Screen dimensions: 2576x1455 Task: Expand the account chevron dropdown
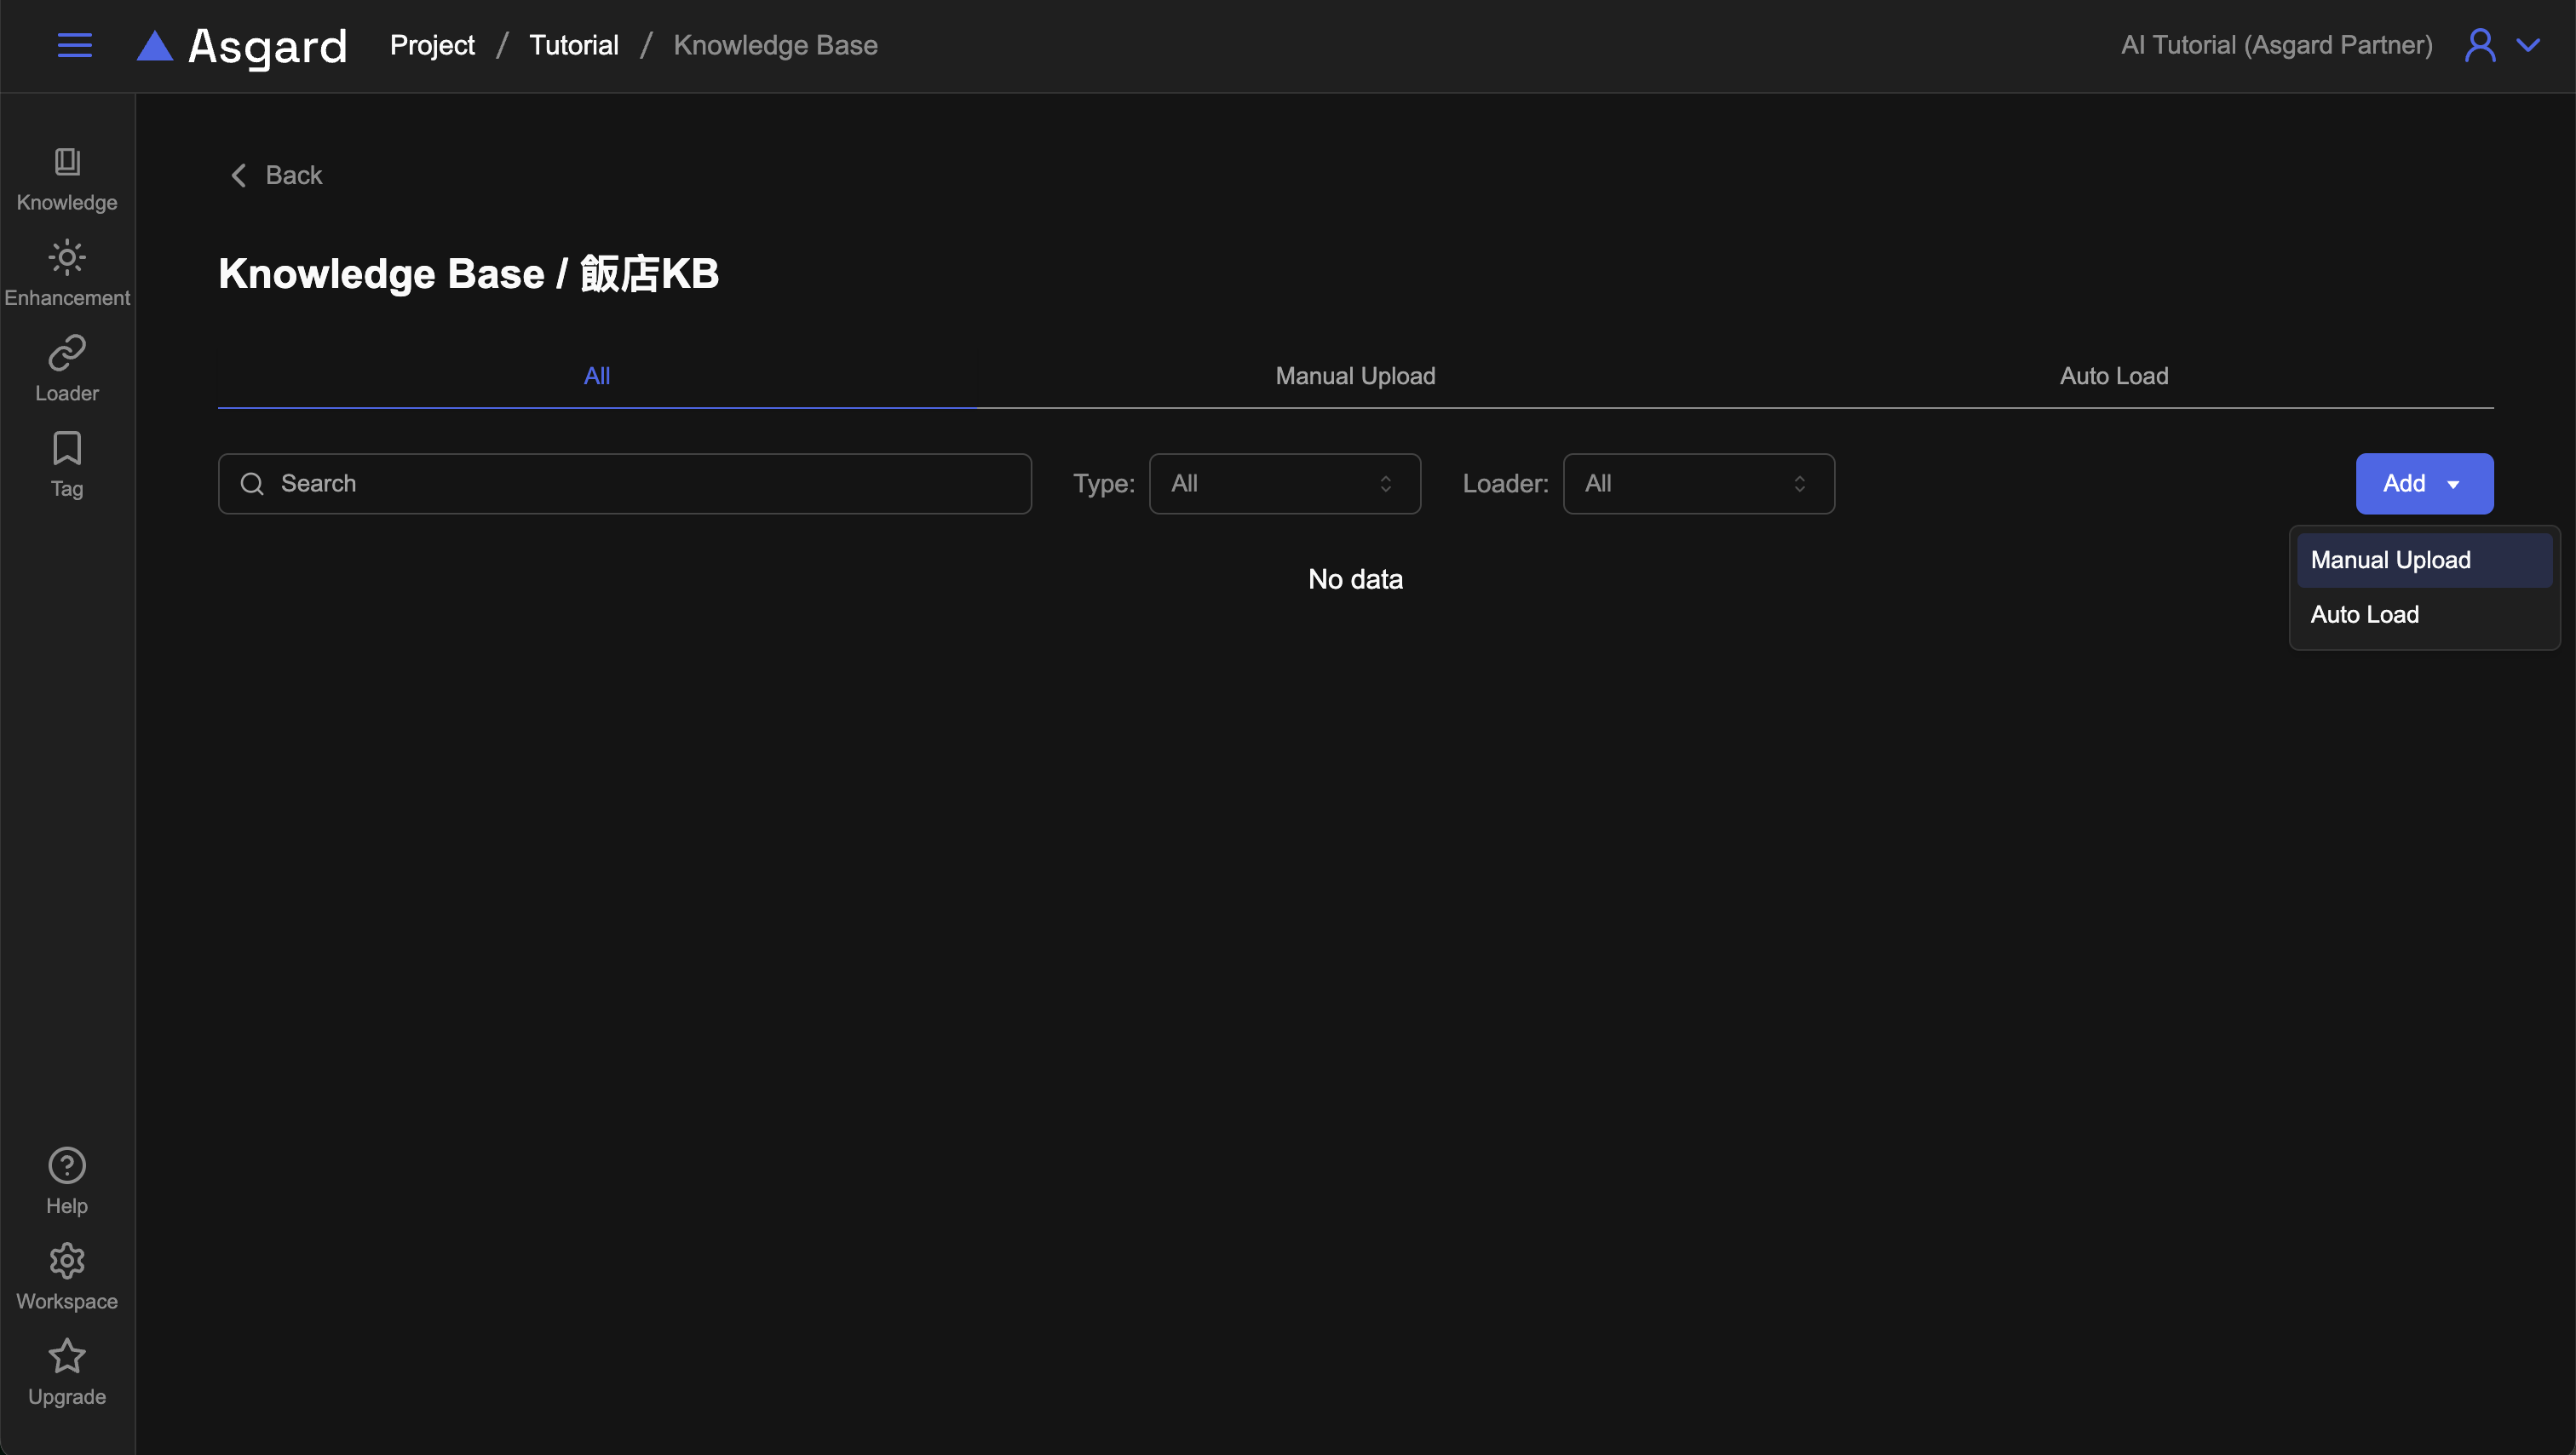click(x=2528, y=45)
